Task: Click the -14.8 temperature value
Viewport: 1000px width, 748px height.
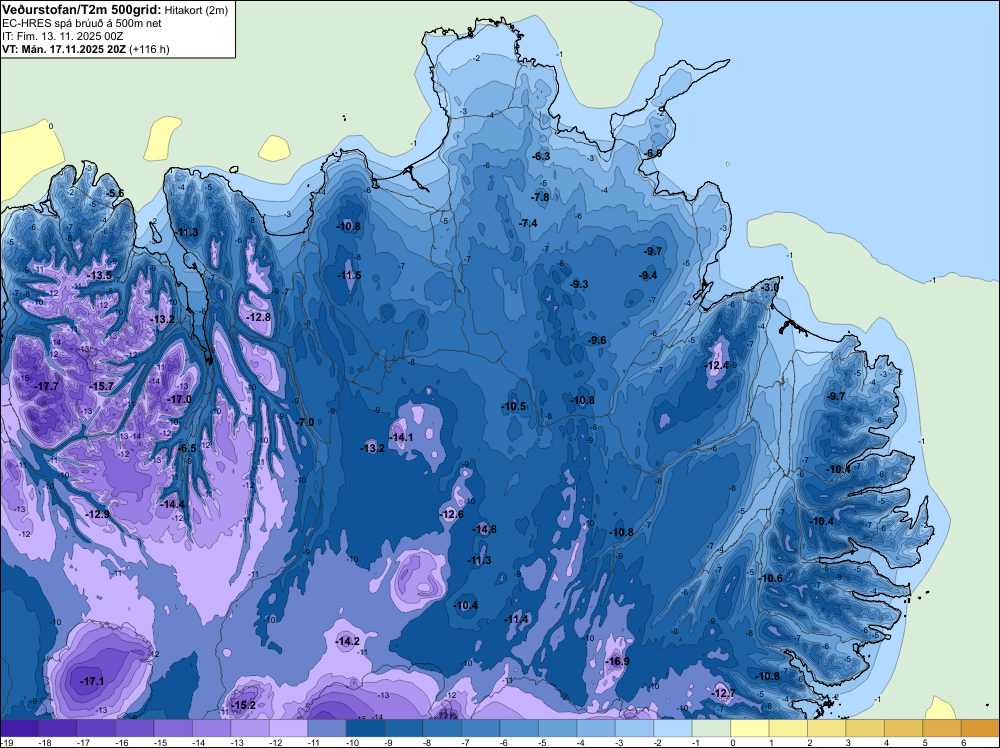Action: point(484,529)
